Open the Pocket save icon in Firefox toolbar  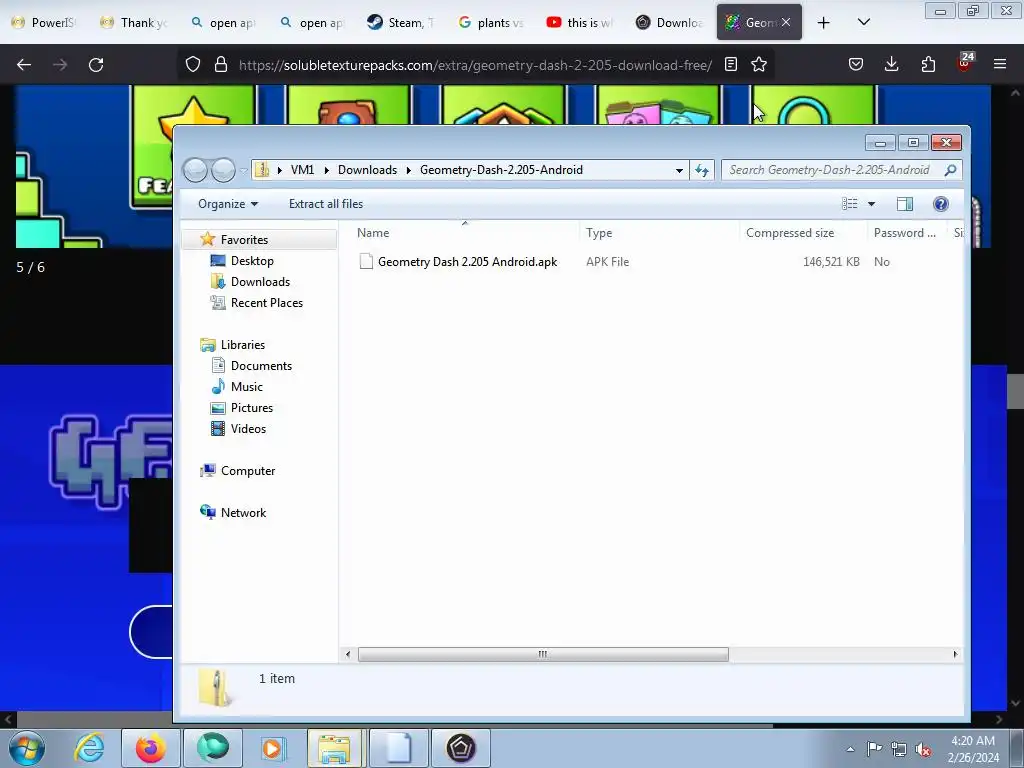click(x=856, y=65)
